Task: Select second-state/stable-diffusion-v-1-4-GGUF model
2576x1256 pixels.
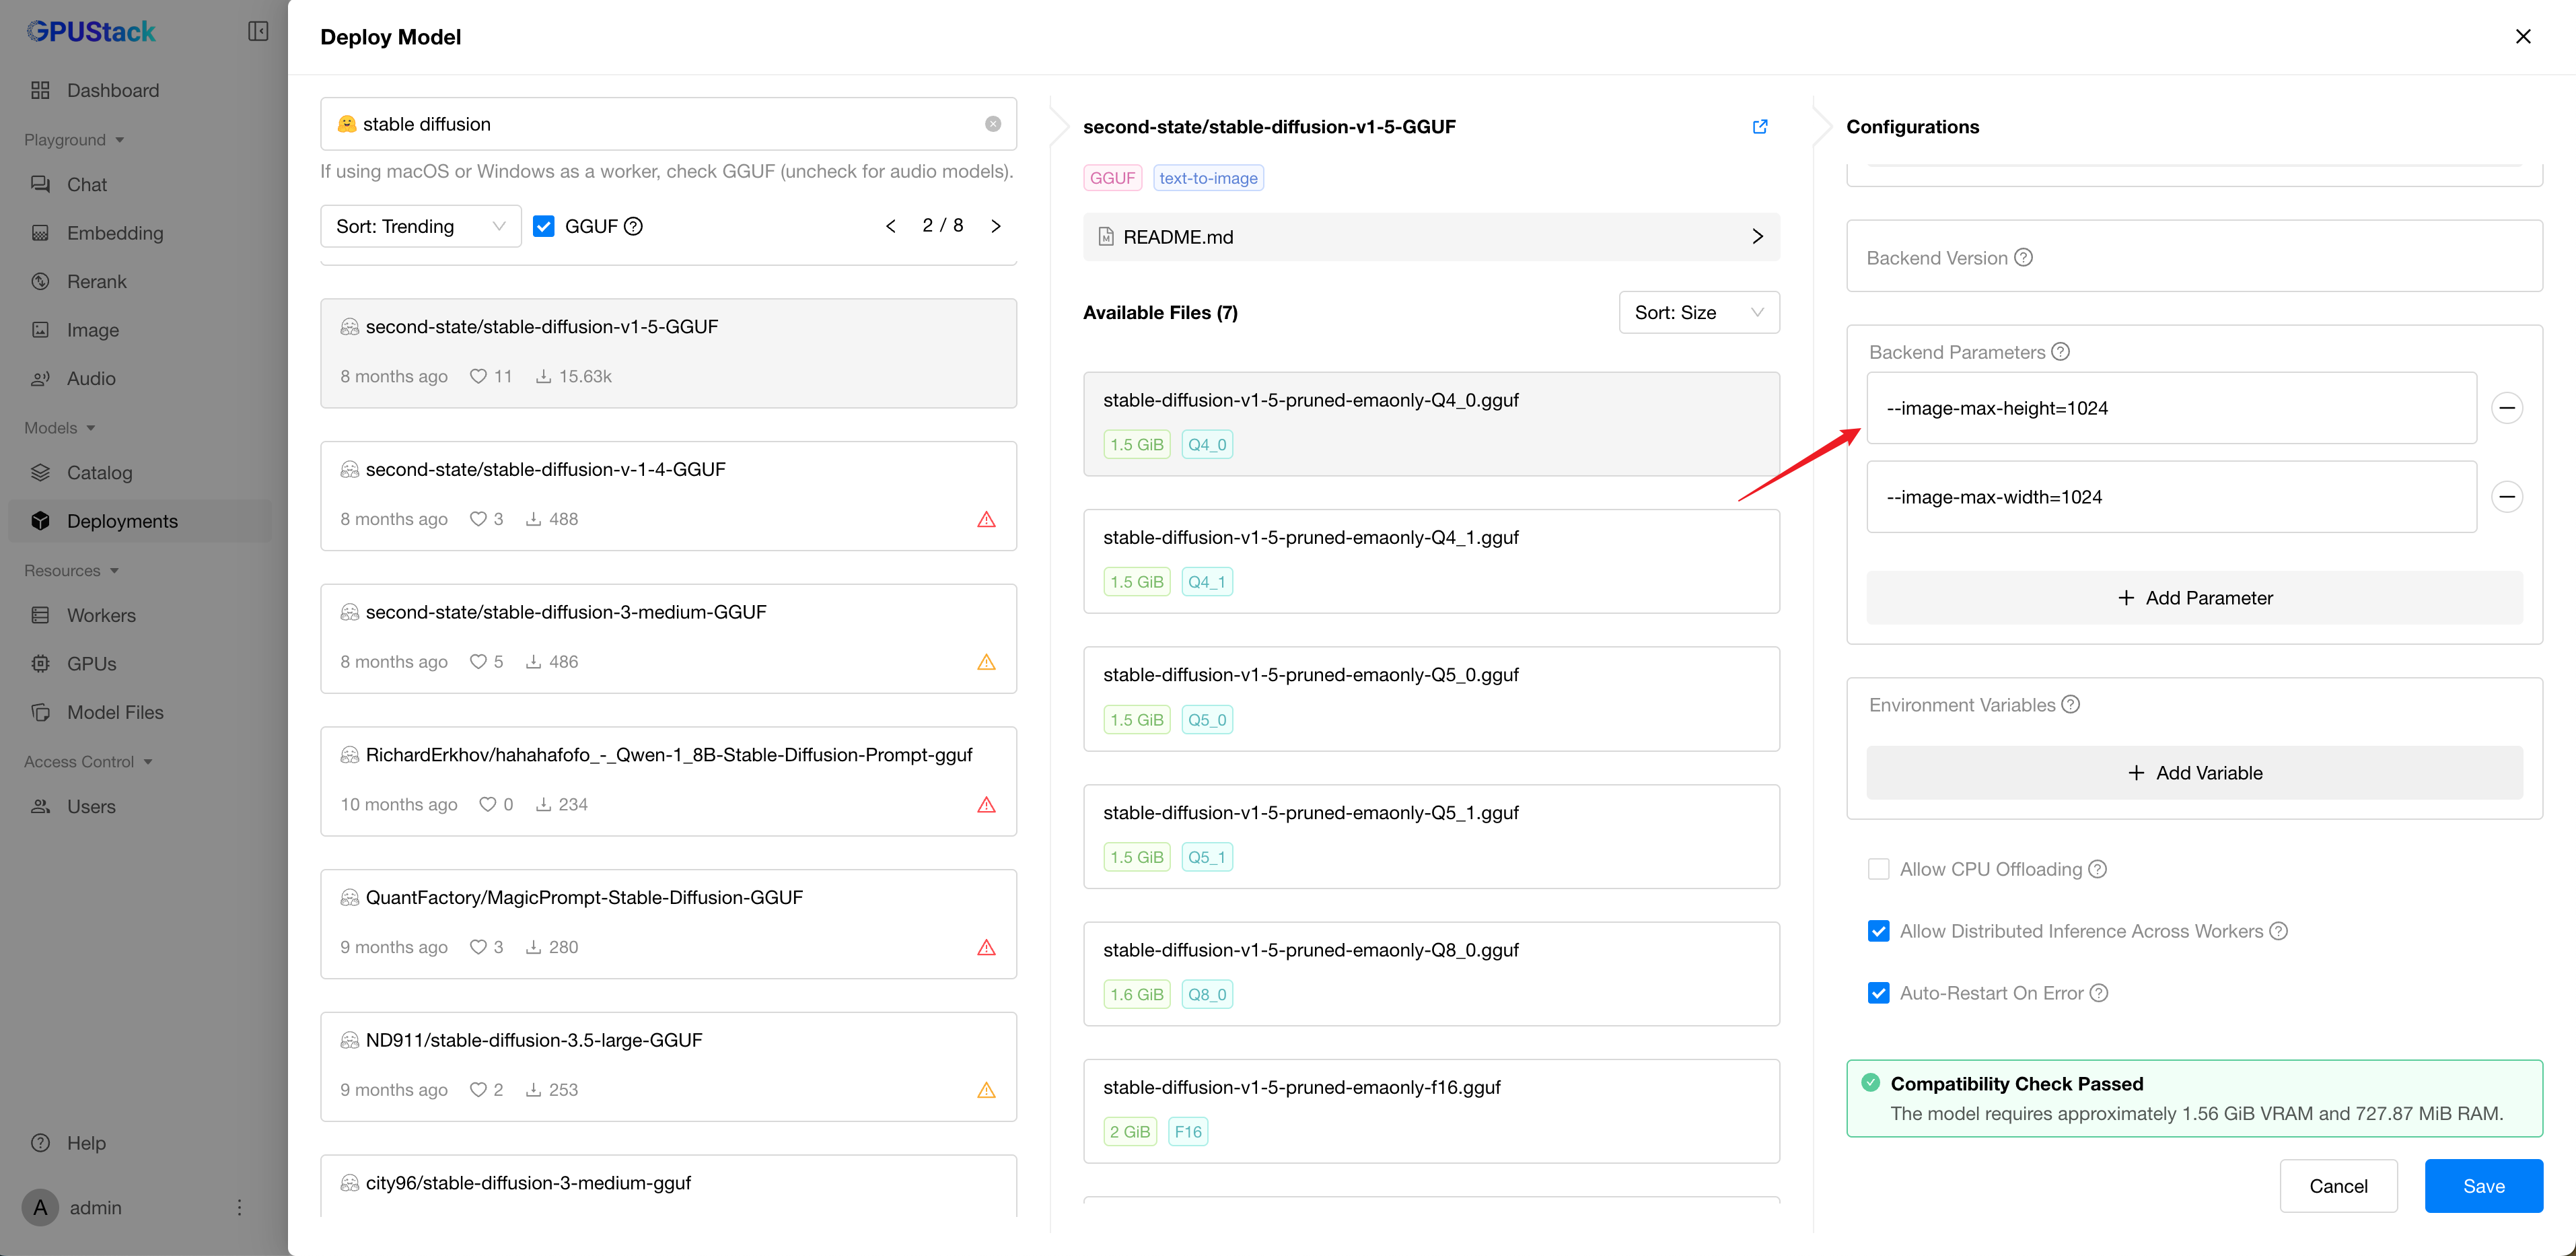Action: coord(668,495)
